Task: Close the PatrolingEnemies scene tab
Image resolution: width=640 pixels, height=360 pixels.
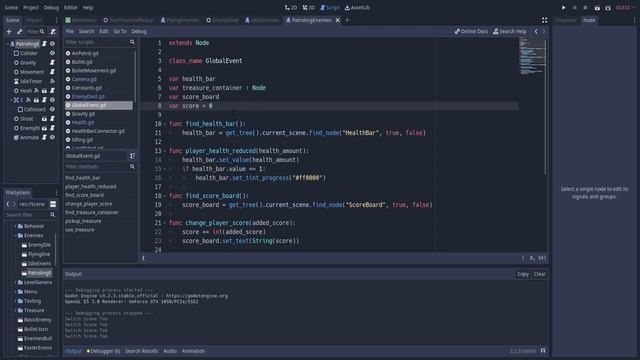Action: (x=338, y=20)
